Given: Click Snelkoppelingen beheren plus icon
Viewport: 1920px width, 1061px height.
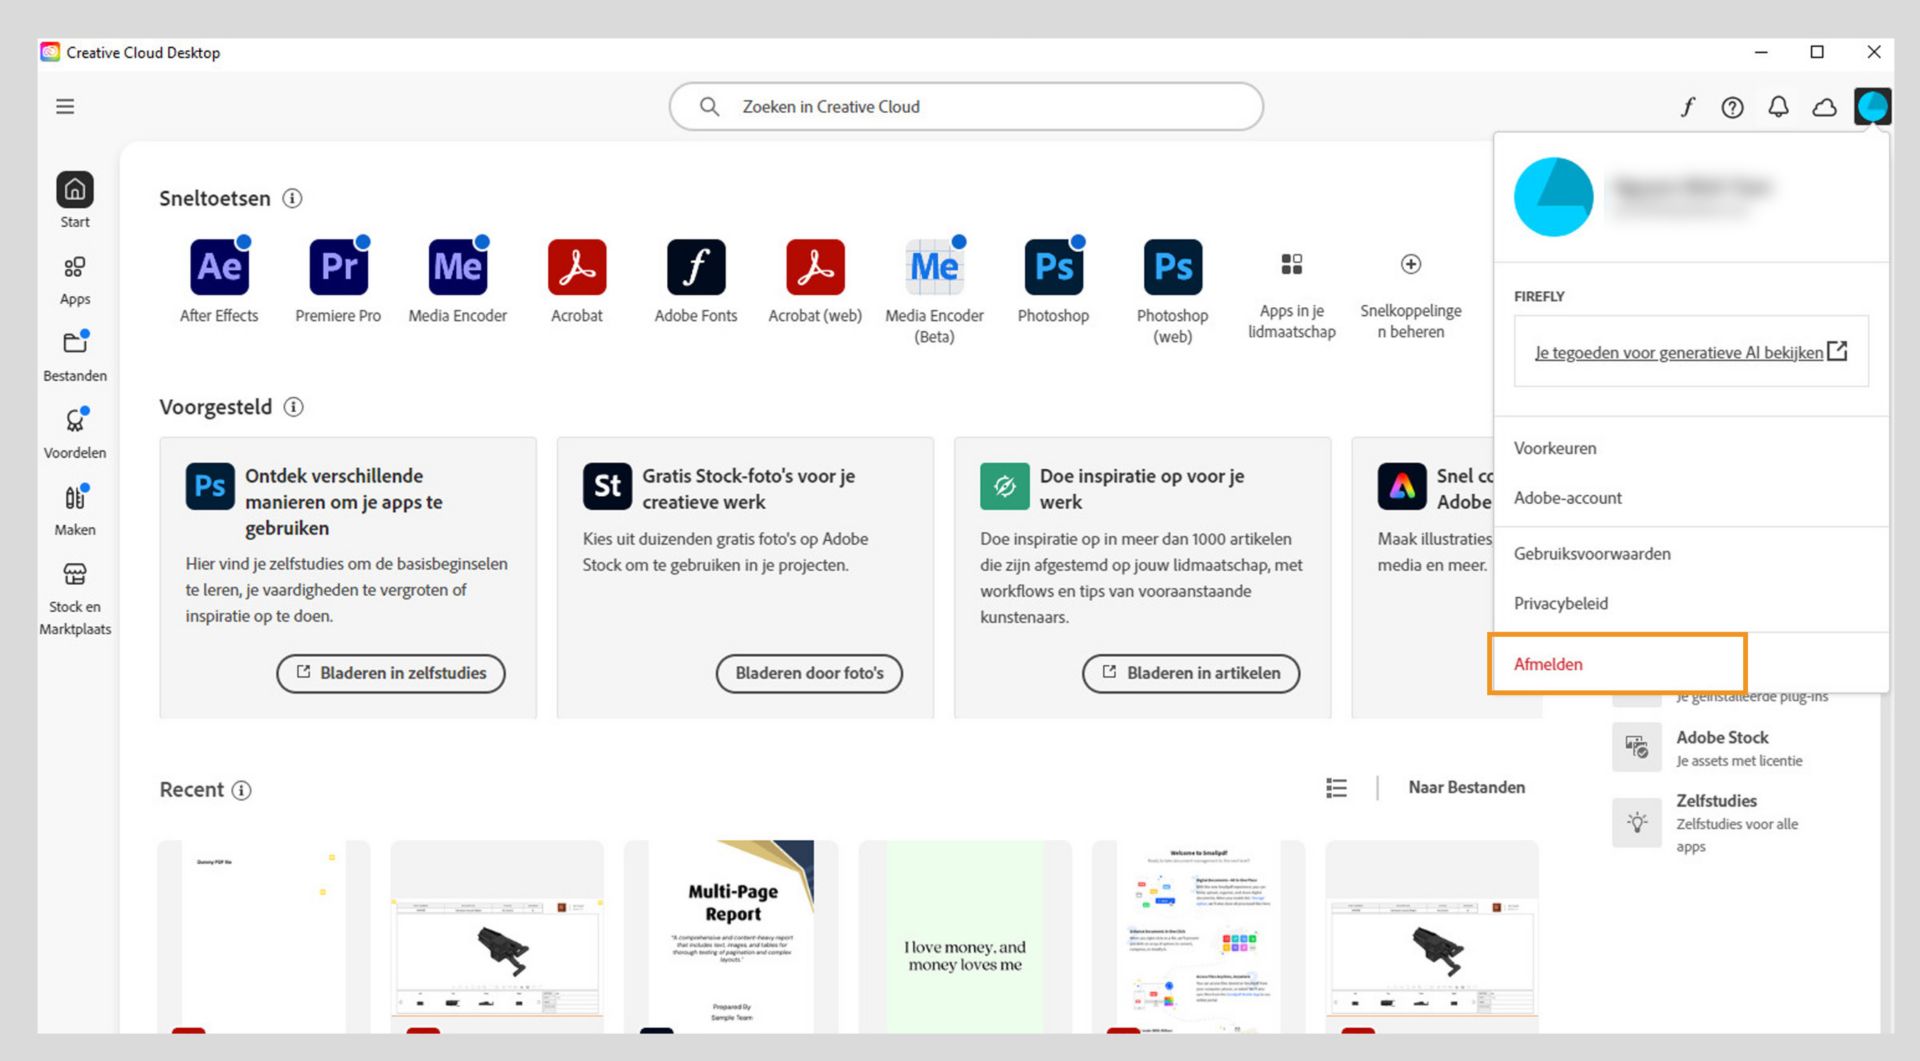Looking at the screenshot, I should point(1411,264).
